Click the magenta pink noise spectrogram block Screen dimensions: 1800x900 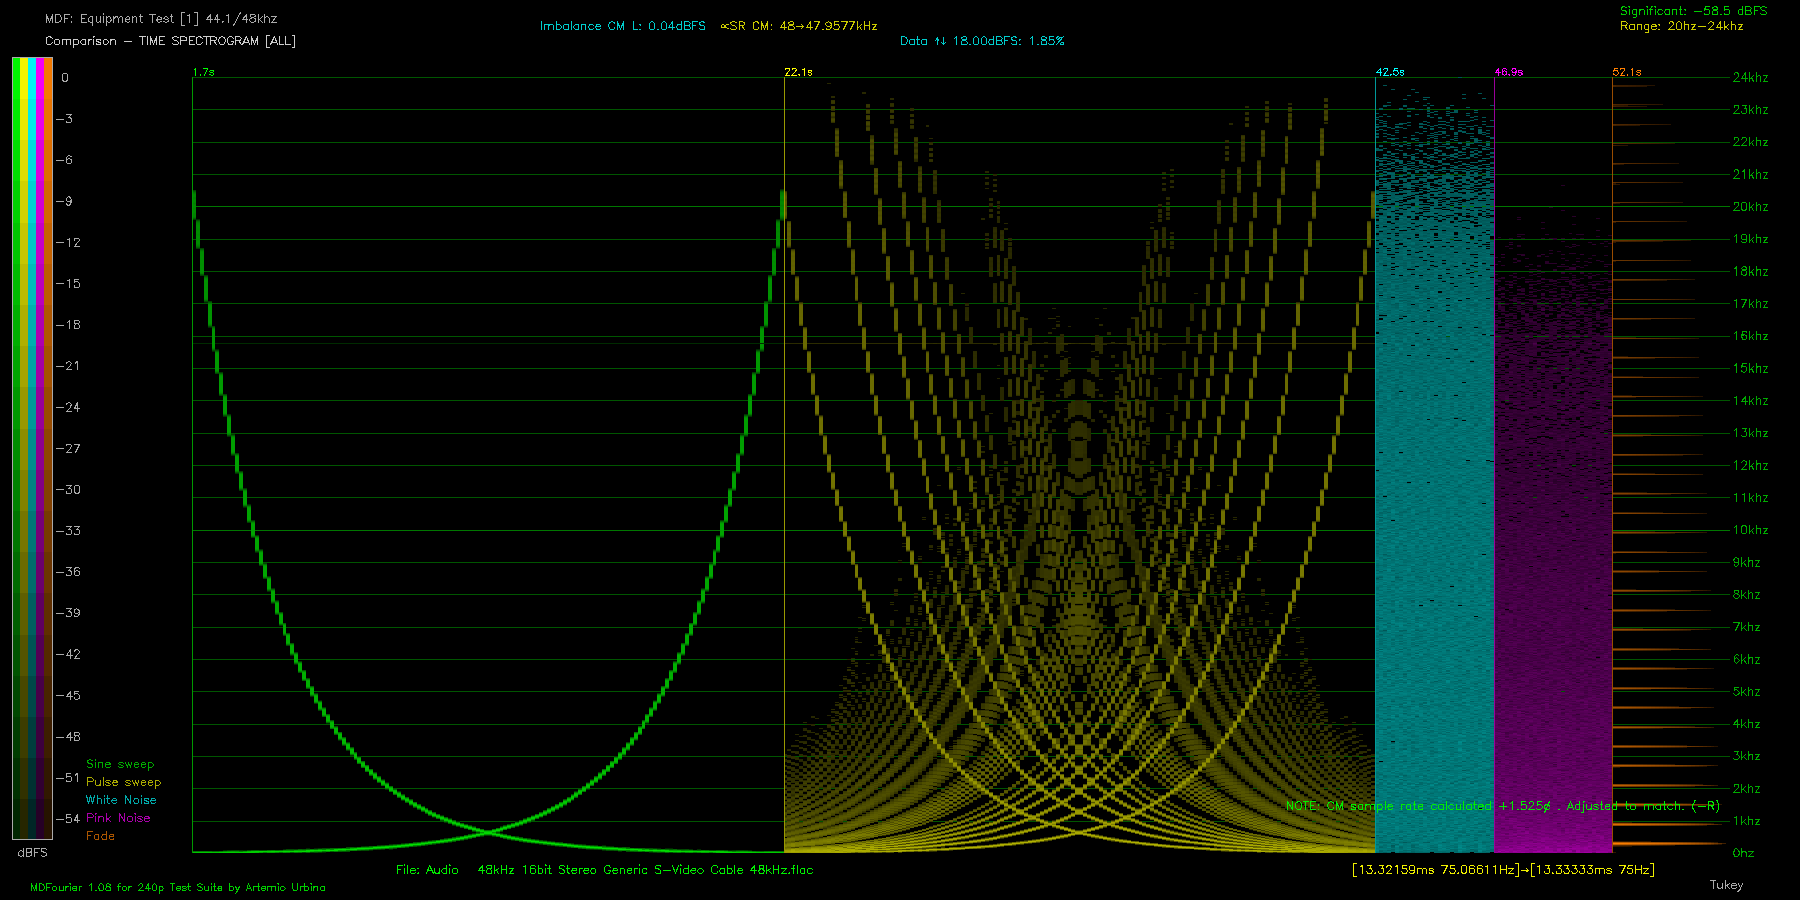click(x=1552, y=550)
